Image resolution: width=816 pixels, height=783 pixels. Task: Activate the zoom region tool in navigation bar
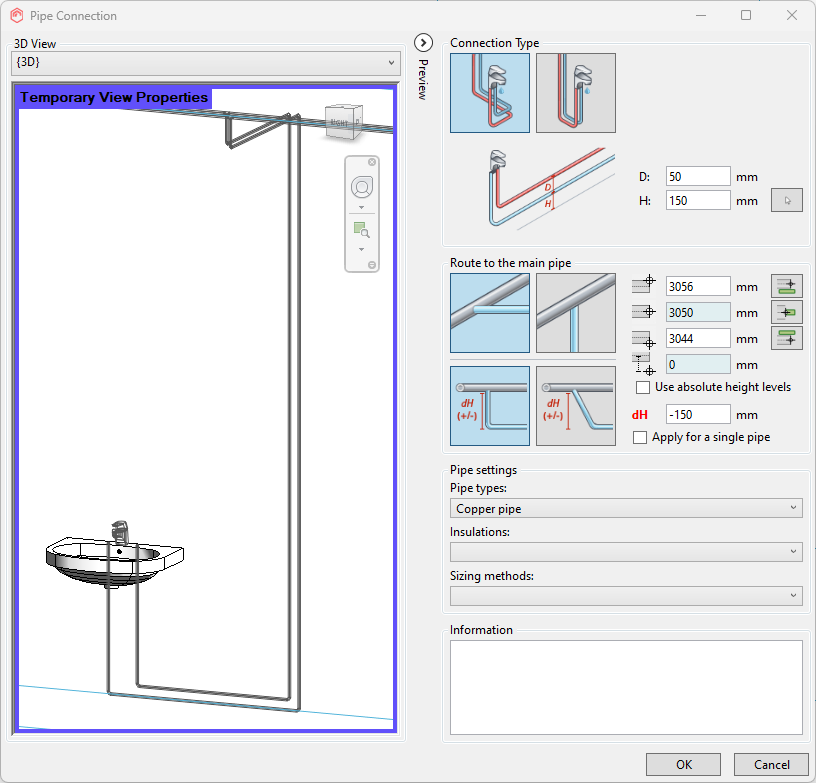pyautogui.click(x=361, y=230)
